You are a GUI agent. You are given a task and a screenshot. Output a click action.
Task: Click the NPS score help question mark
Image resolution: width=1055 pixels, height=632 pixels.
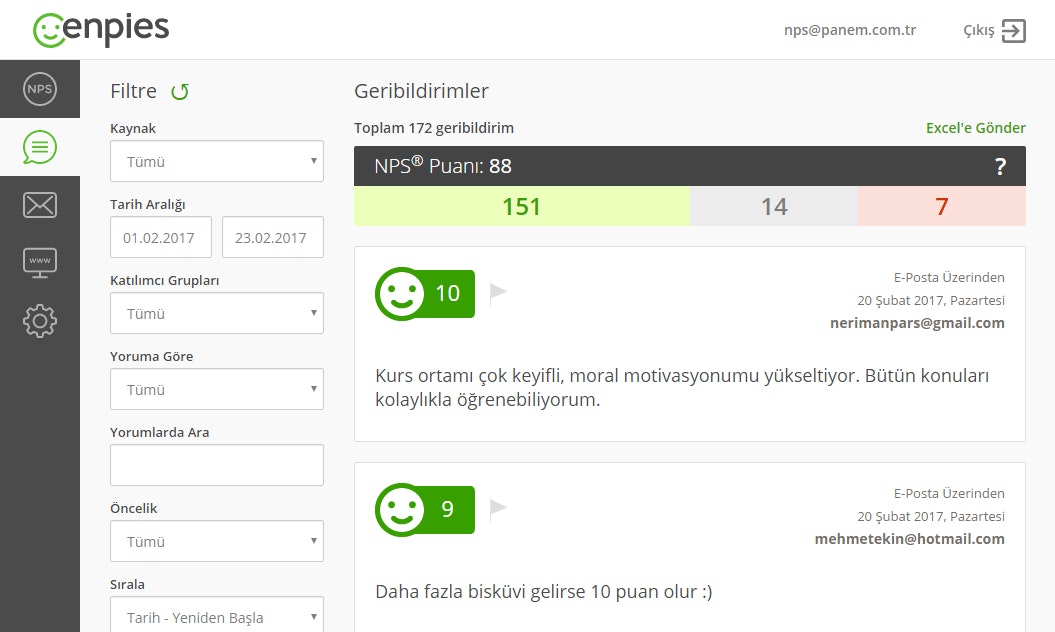click(x=1001, y=166)
